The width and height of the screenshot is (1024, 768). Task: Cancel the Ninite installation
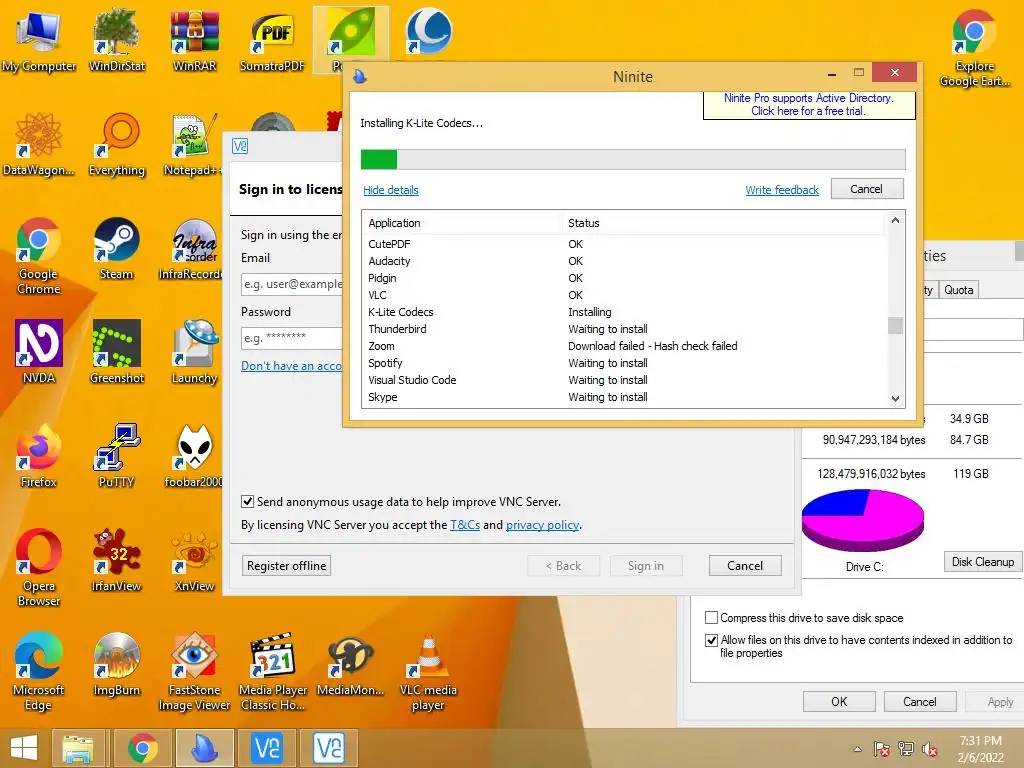pos(867,189)
